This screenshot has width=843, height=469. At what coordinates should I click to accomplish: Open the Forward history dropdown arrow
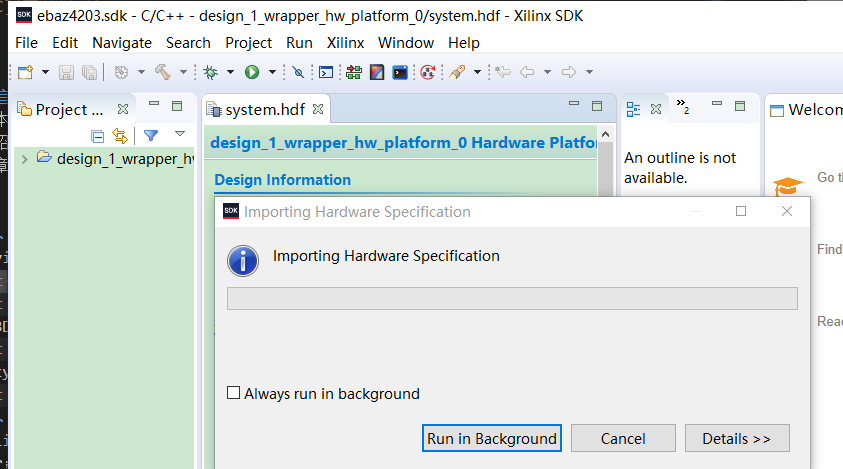(x=589, y=72)
